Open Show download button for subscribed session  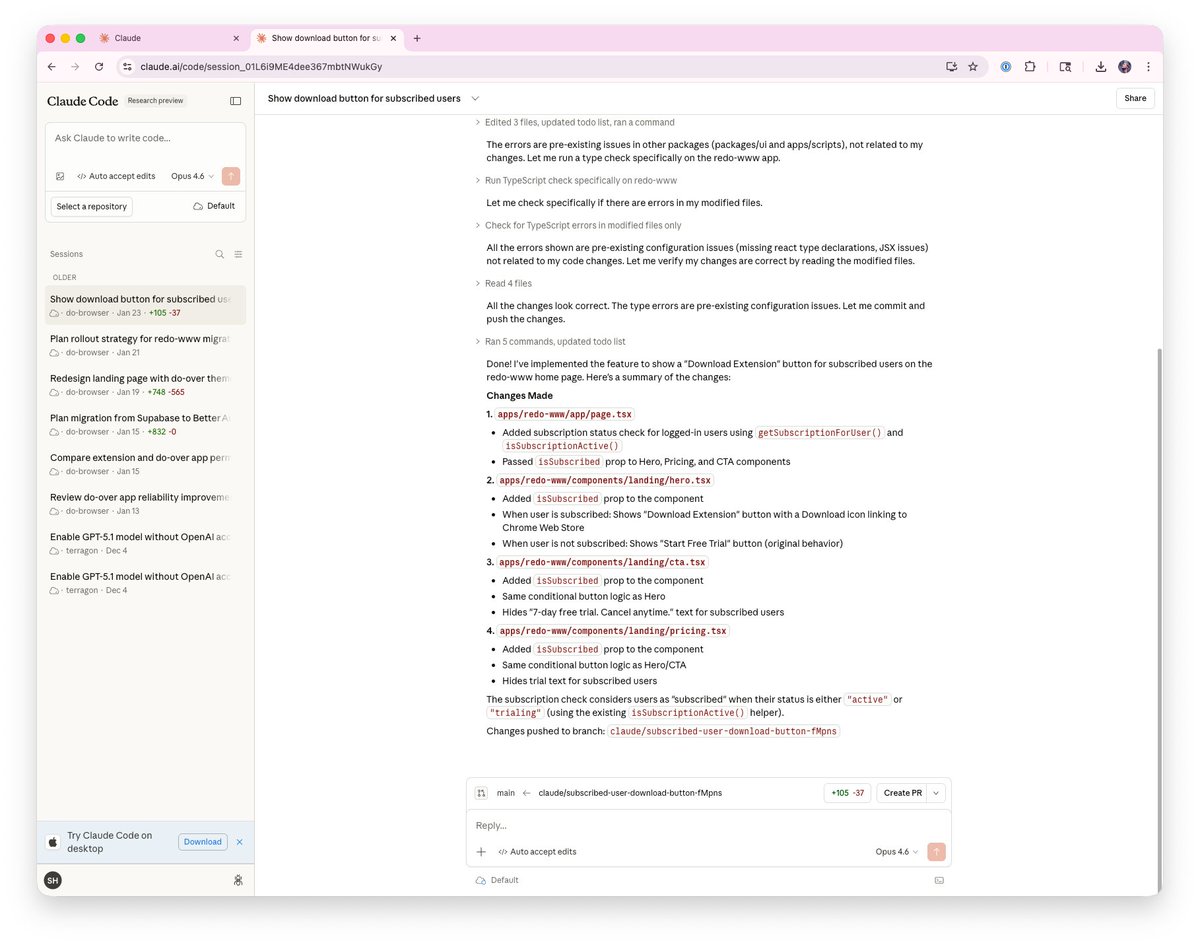point(145,305)
